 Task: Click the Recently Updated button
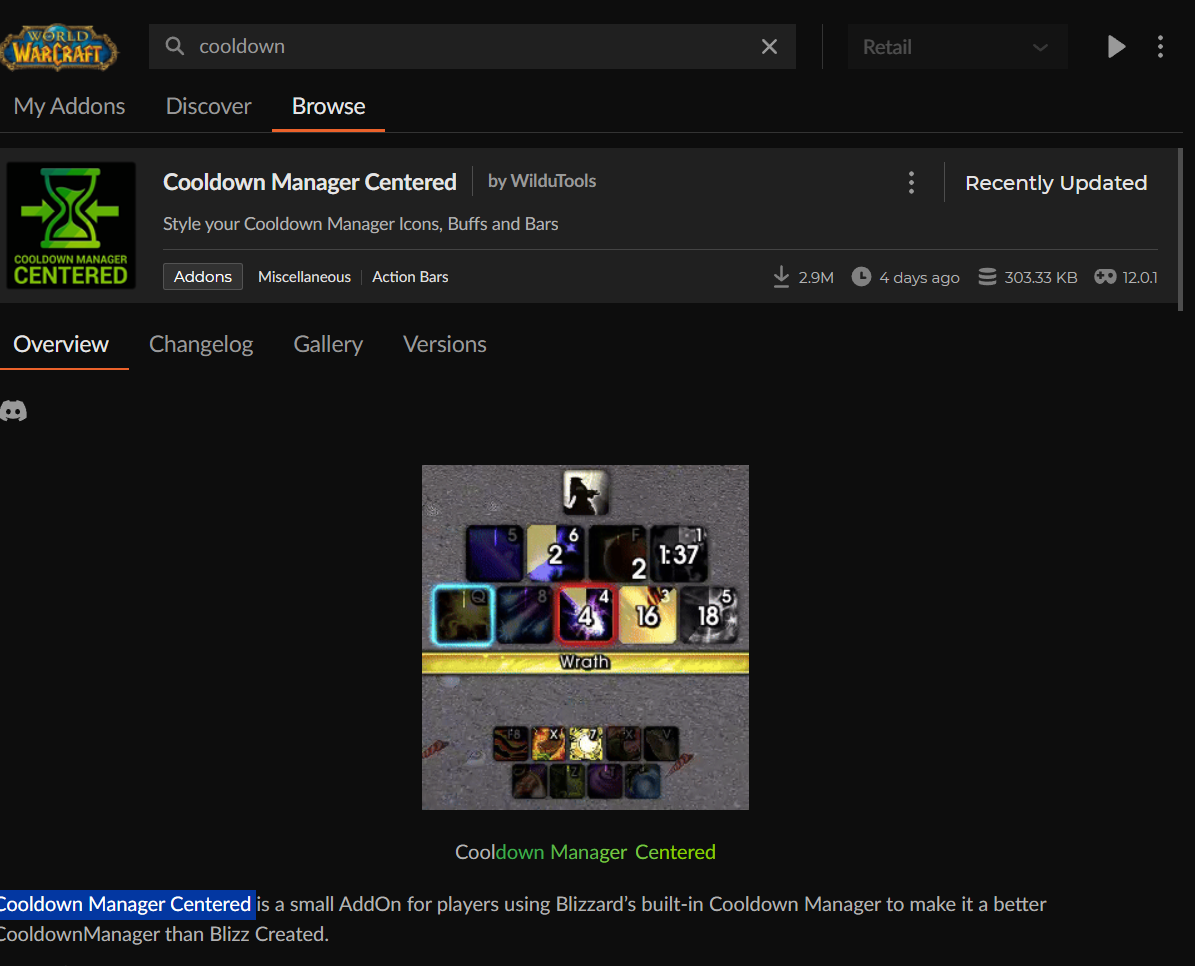pyautogui.click(x=1056, y=183)
